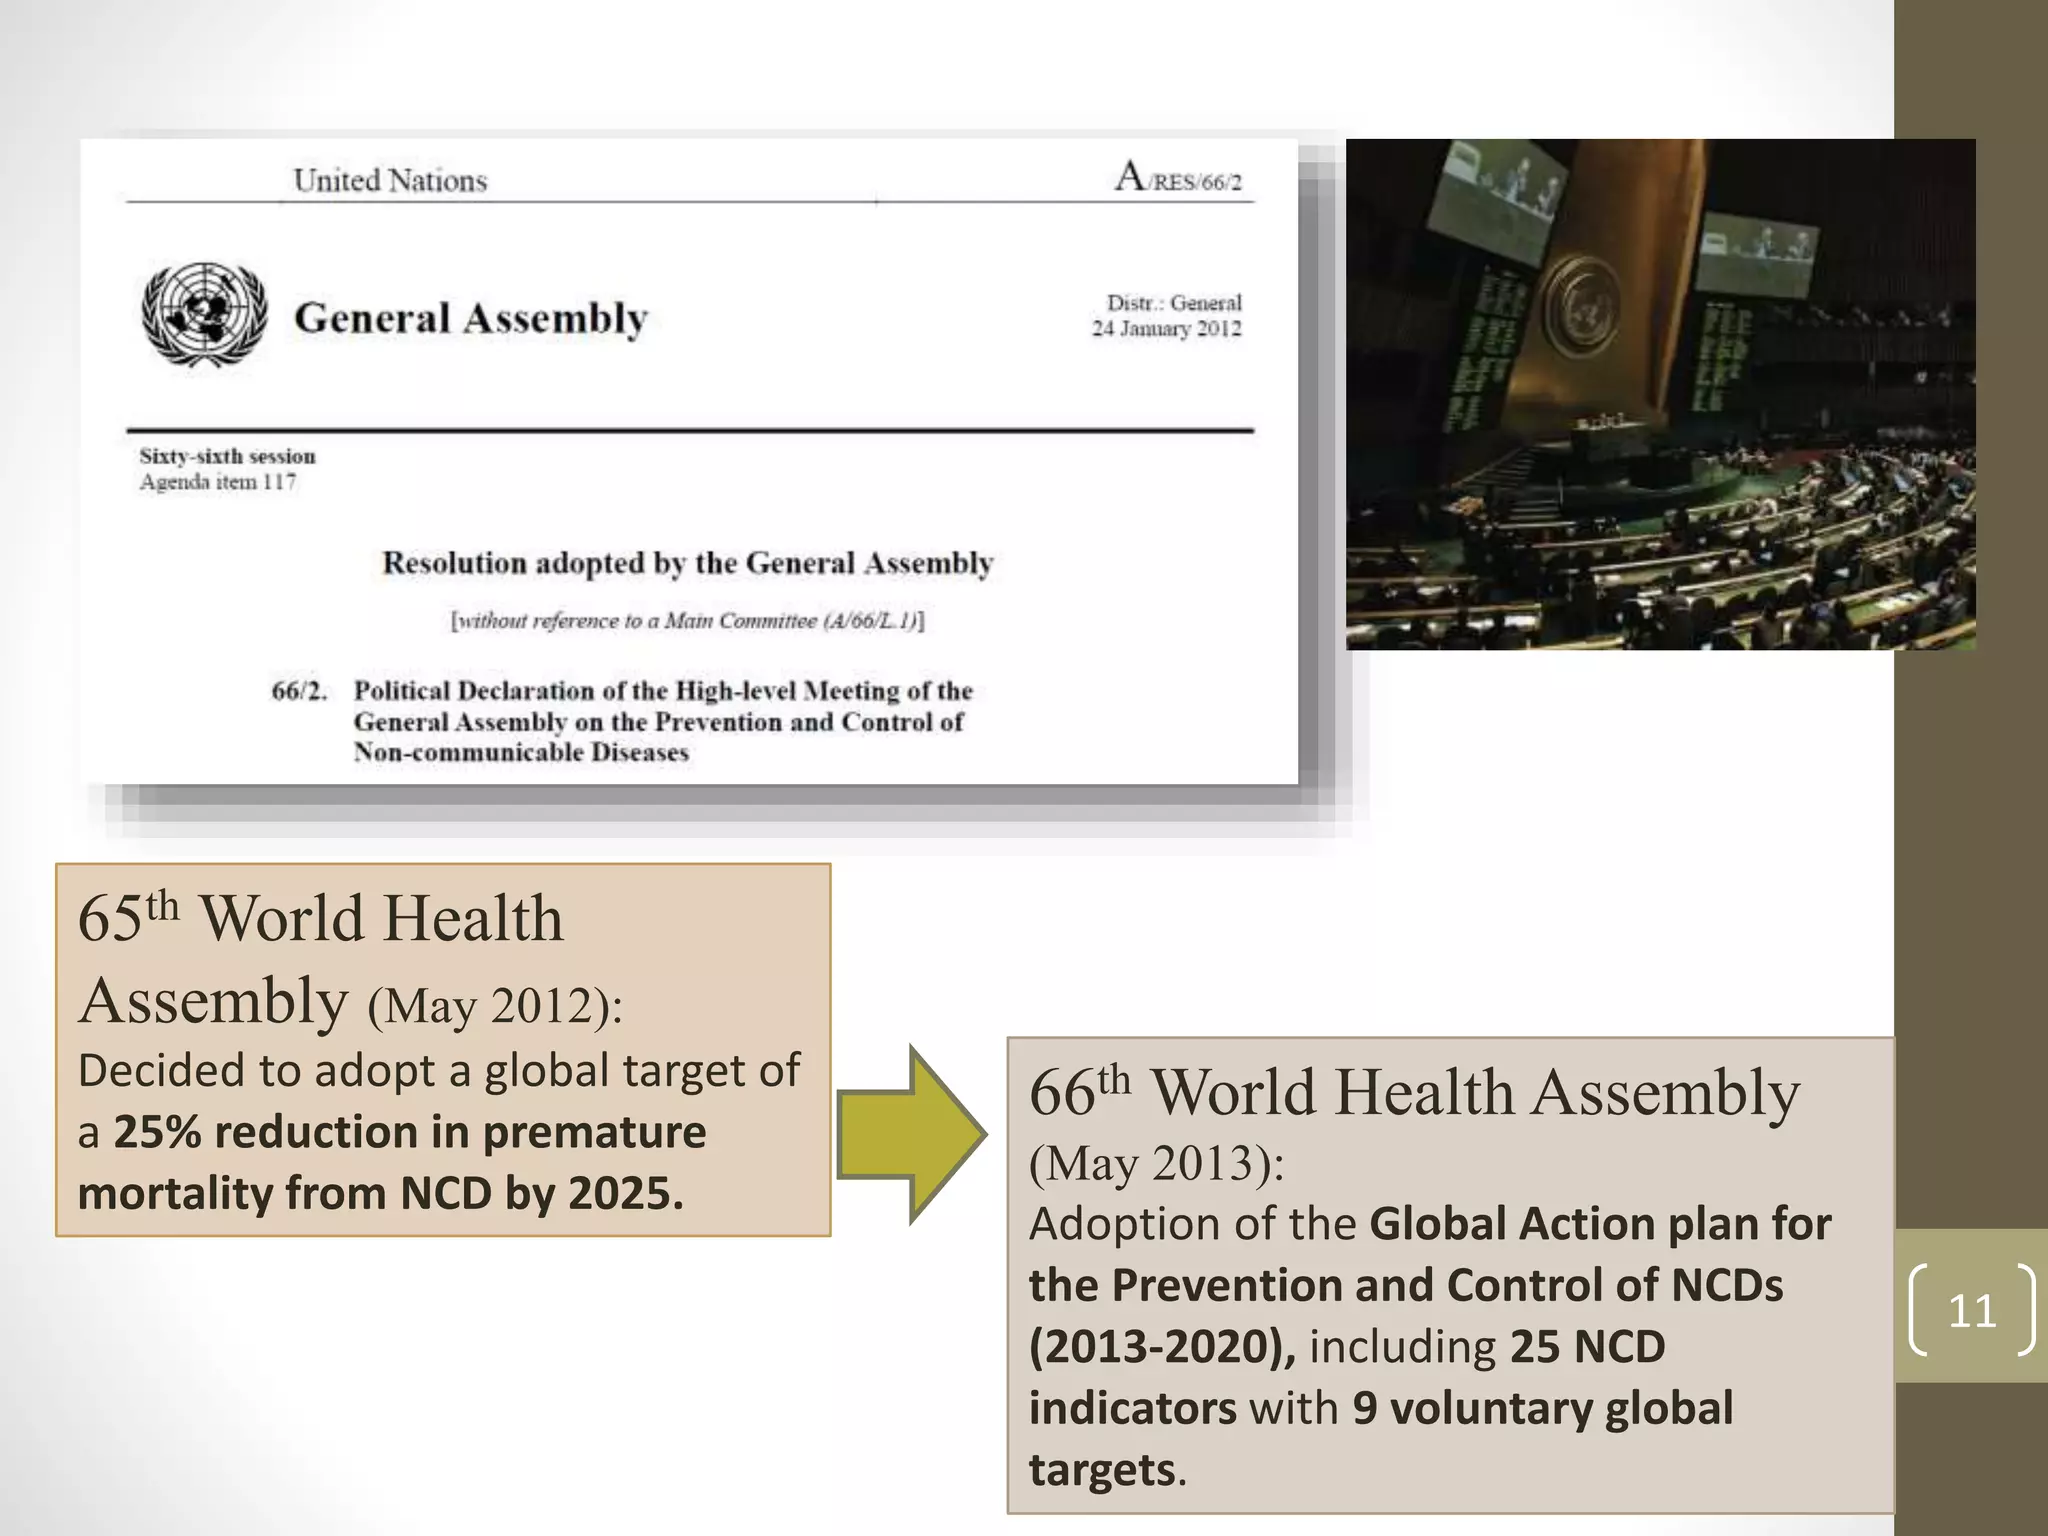Screen dimensions: 2048x1536
Task: Click the '(May 2013):' date text
Action: (1157, 1163)
